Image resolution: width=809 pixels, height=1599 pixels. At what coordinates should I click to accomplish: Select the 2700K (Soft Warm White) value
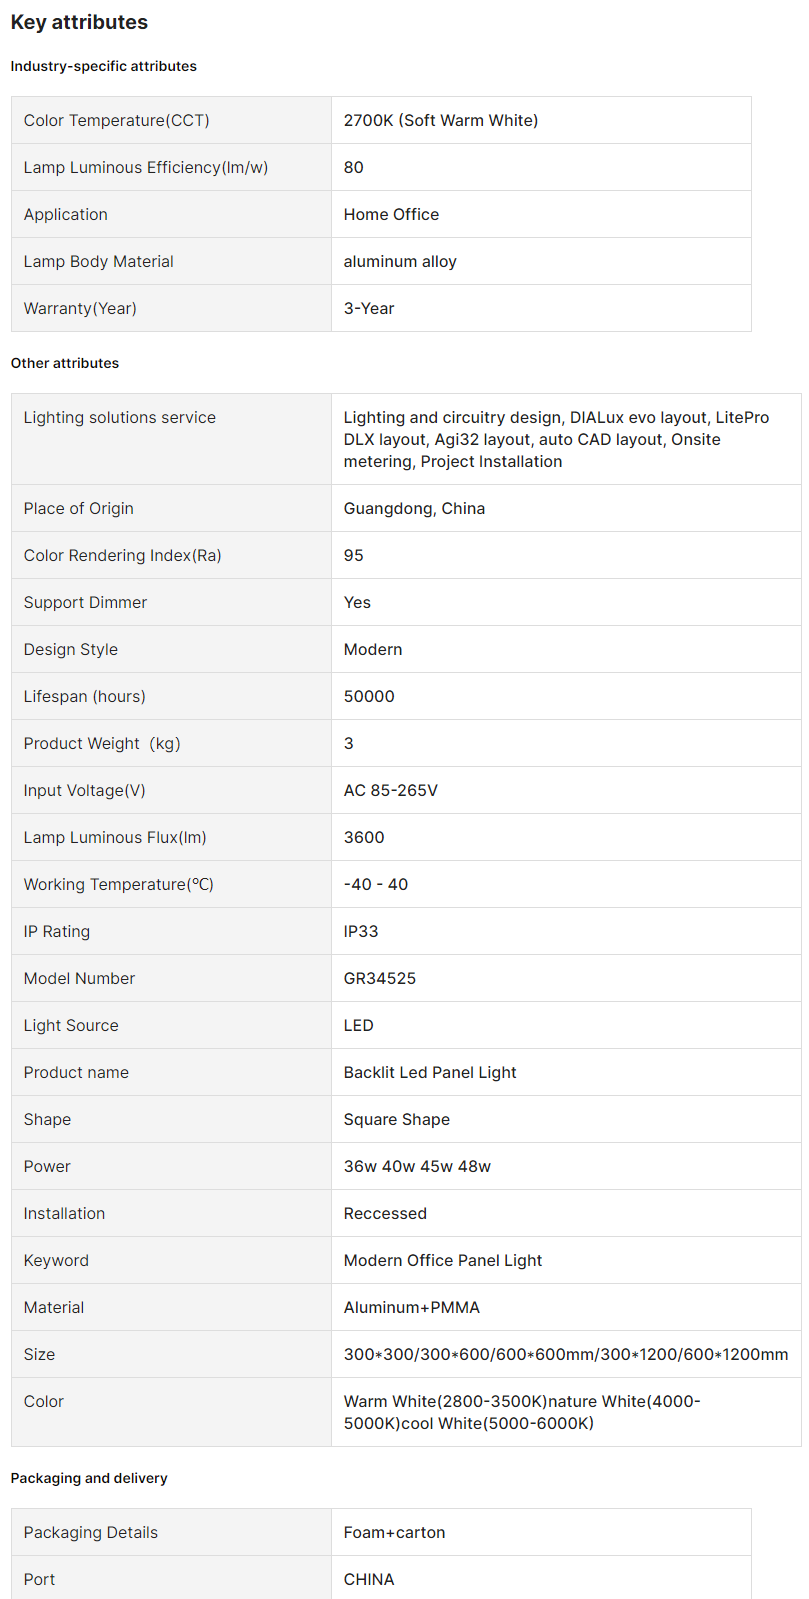coord(440,120)
